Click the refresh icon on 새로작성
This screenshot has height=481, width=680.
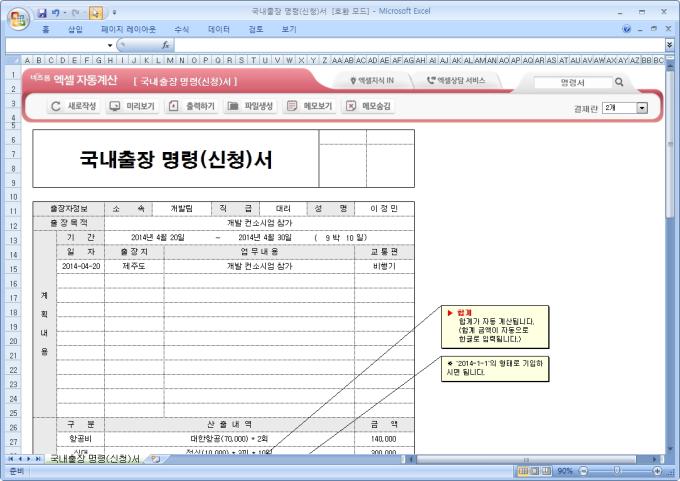[56, 106]
